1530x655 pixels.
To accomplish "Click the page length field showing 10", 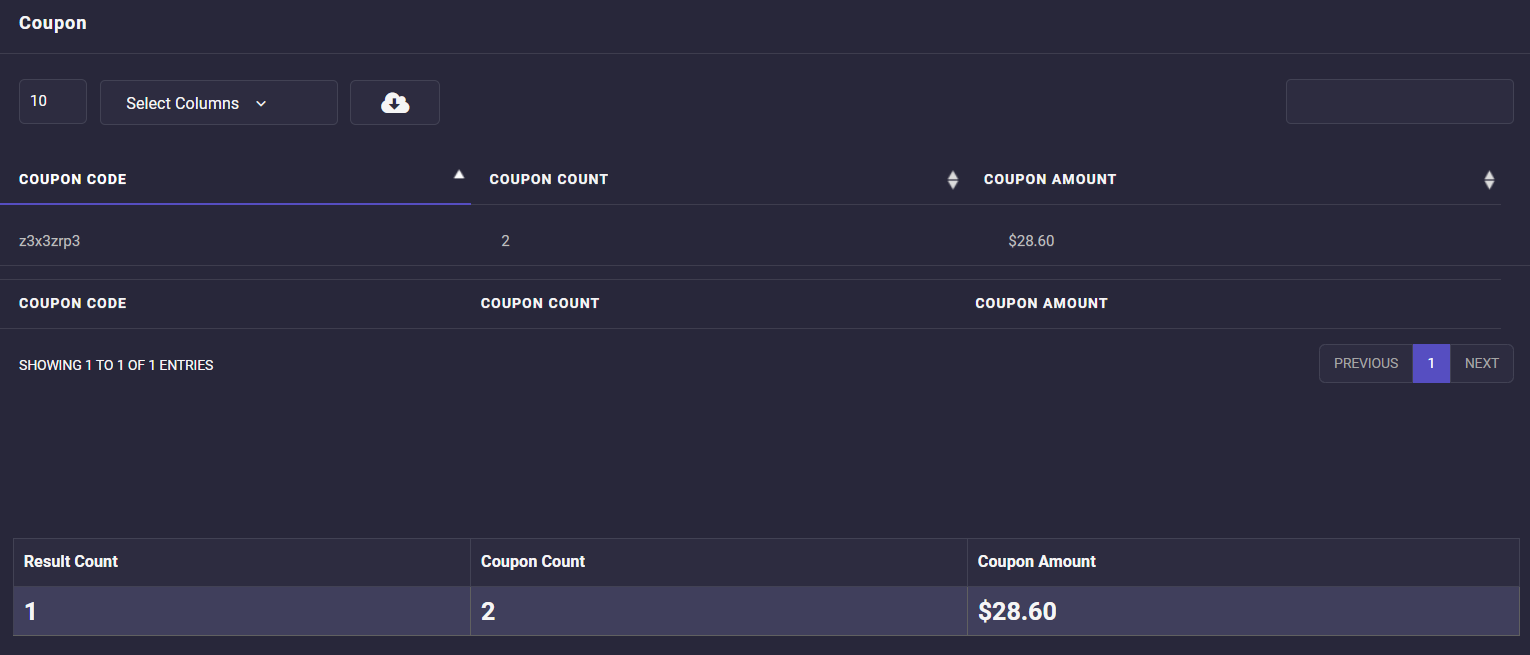I will [x=53, y=102].
